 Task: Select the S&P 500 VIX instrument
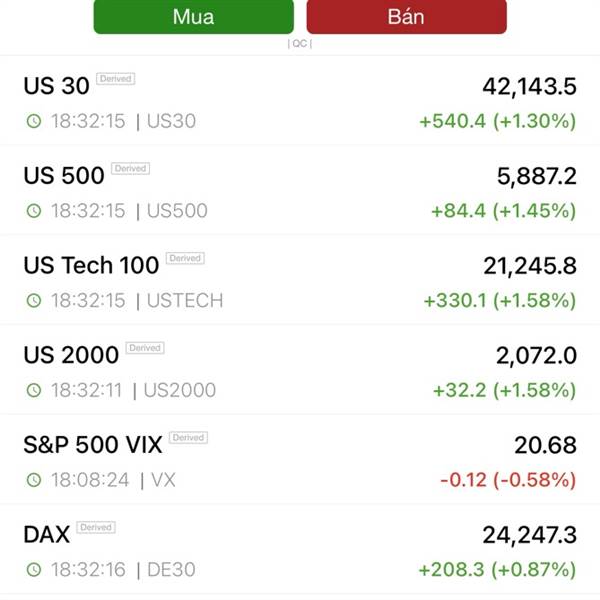coord(300,459)
